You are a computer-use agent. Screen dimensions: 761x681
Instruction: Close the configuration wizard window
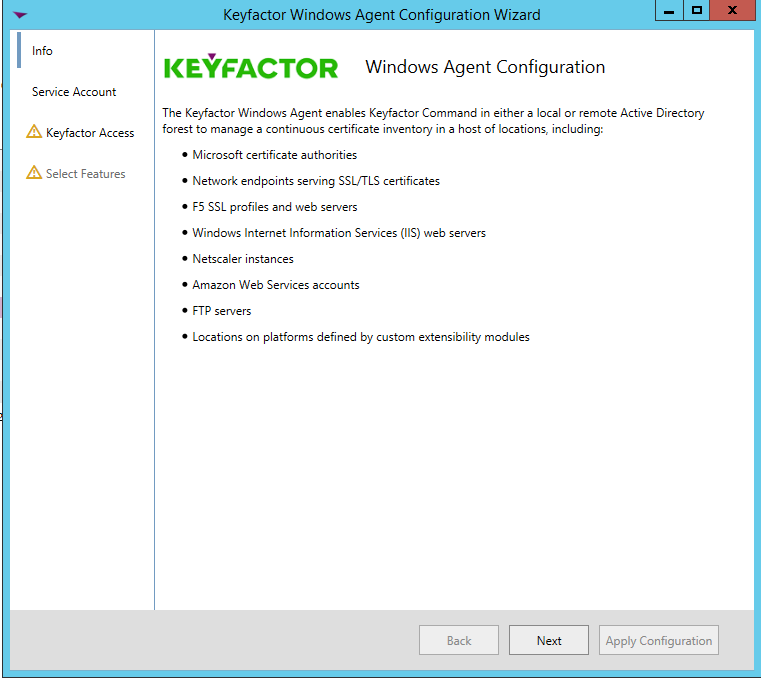coord(732,10)
